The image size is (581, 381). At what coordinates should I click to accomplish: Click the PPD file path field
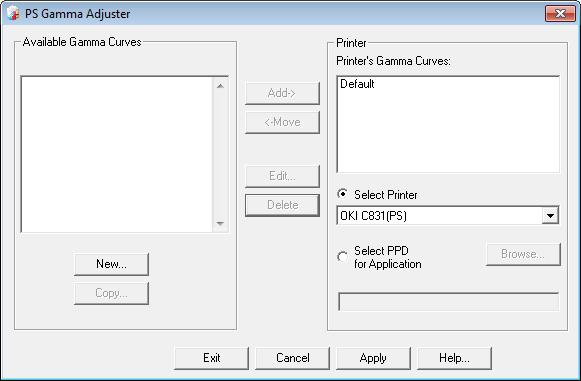[448, 302]
